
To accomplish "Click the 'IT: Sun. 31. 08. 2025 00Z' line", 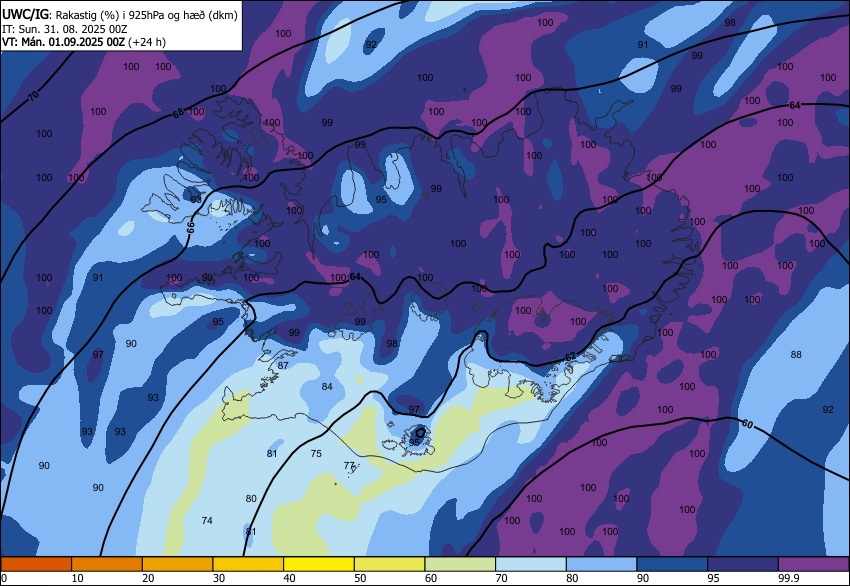I will click(65, 29).
